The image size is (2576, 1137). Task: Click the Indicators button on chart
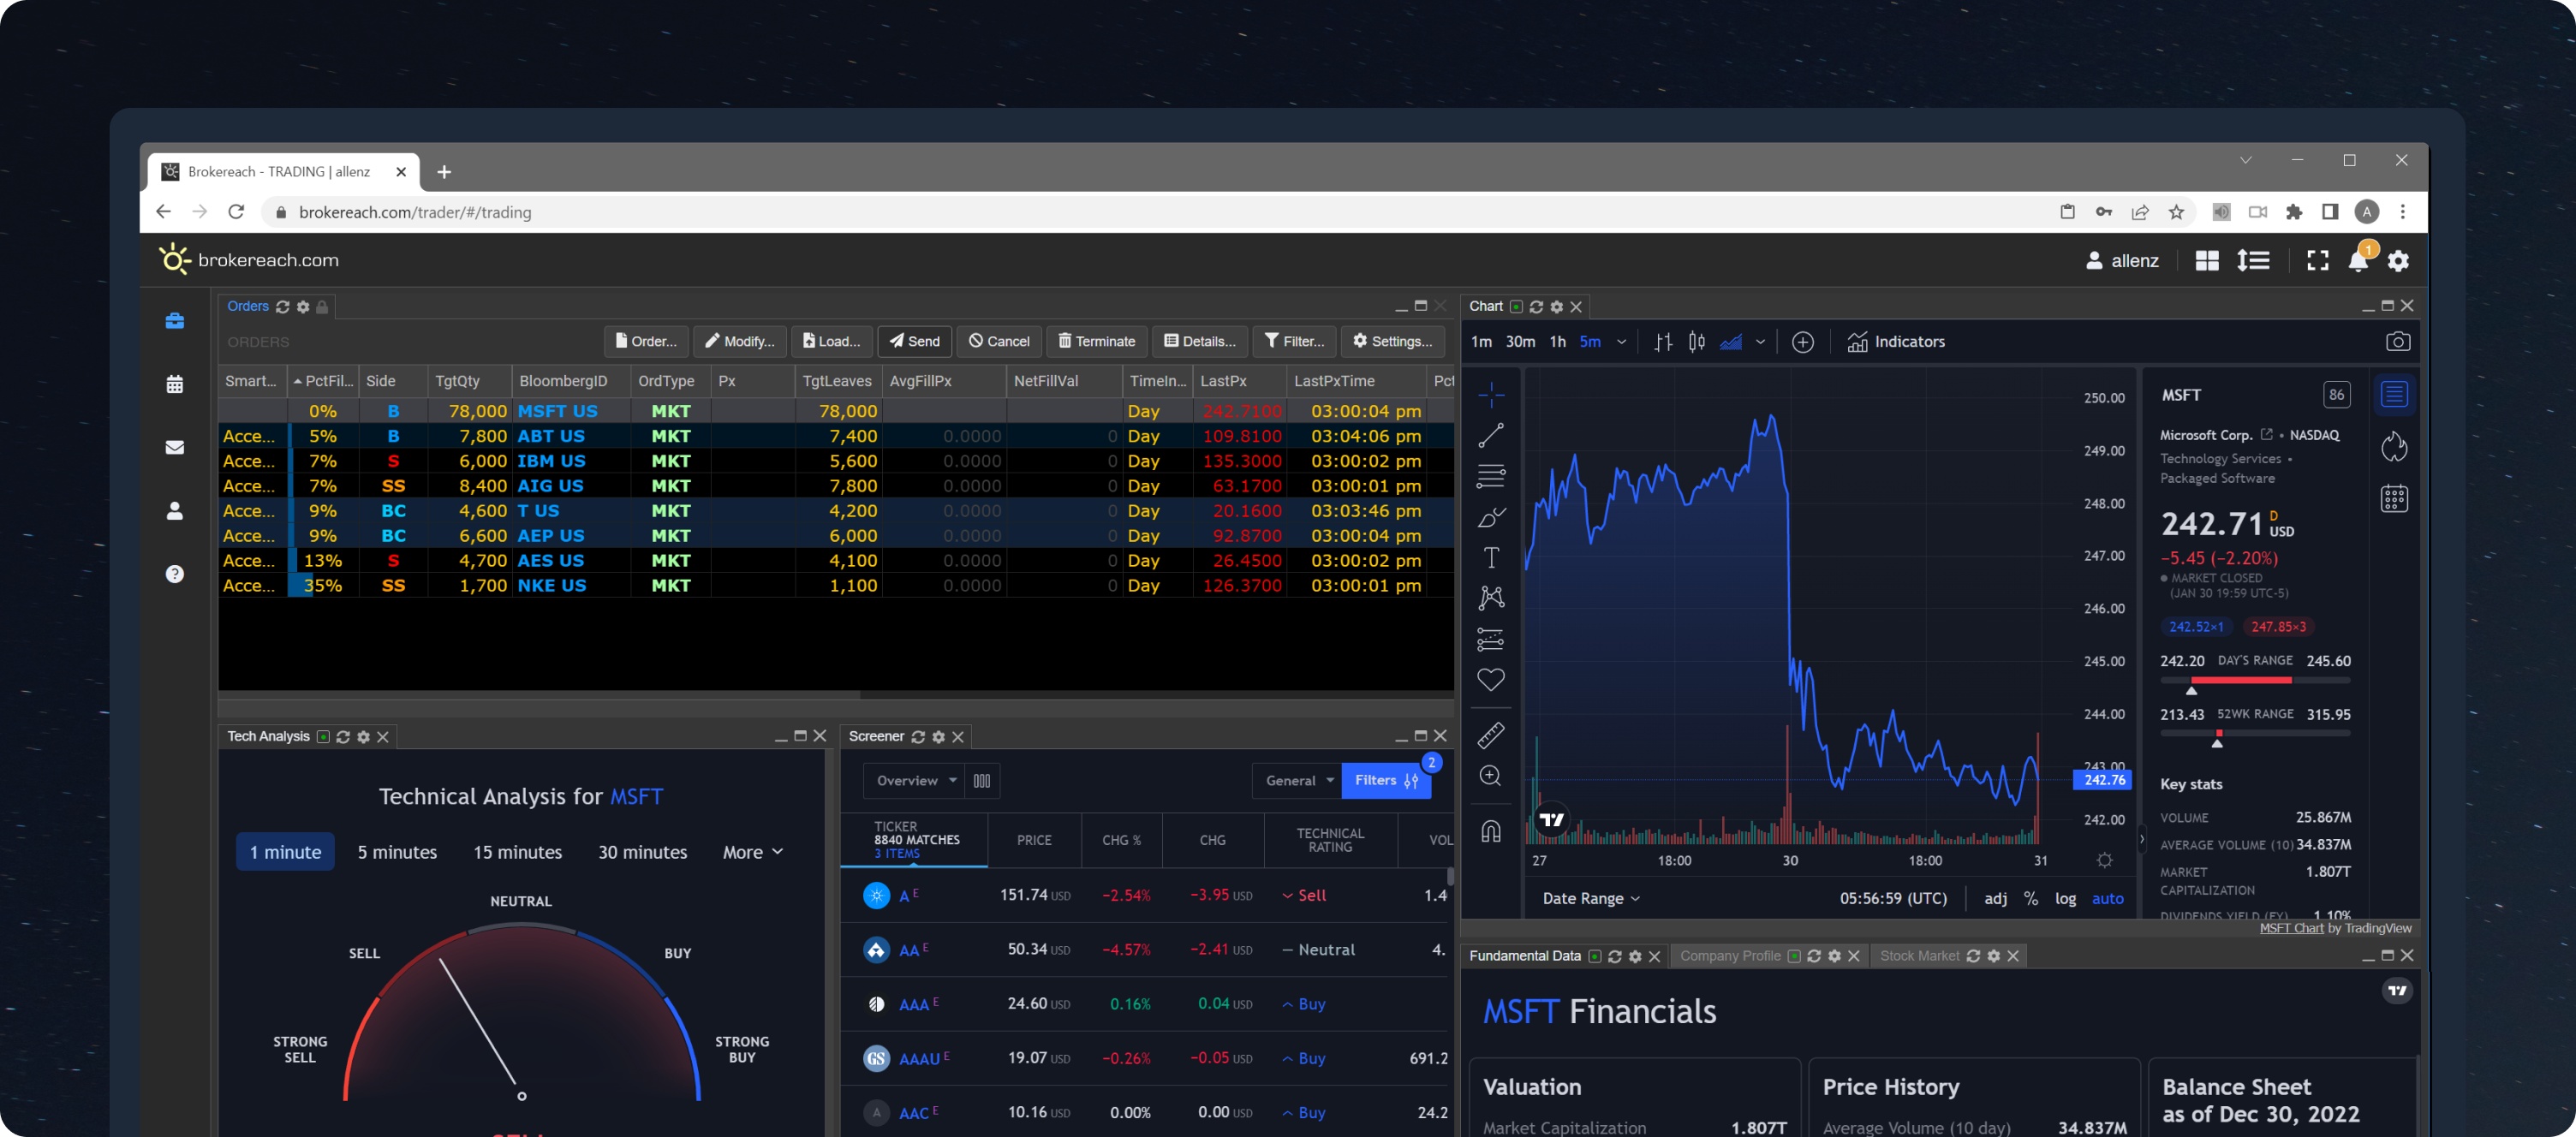tap(1895, 342)
